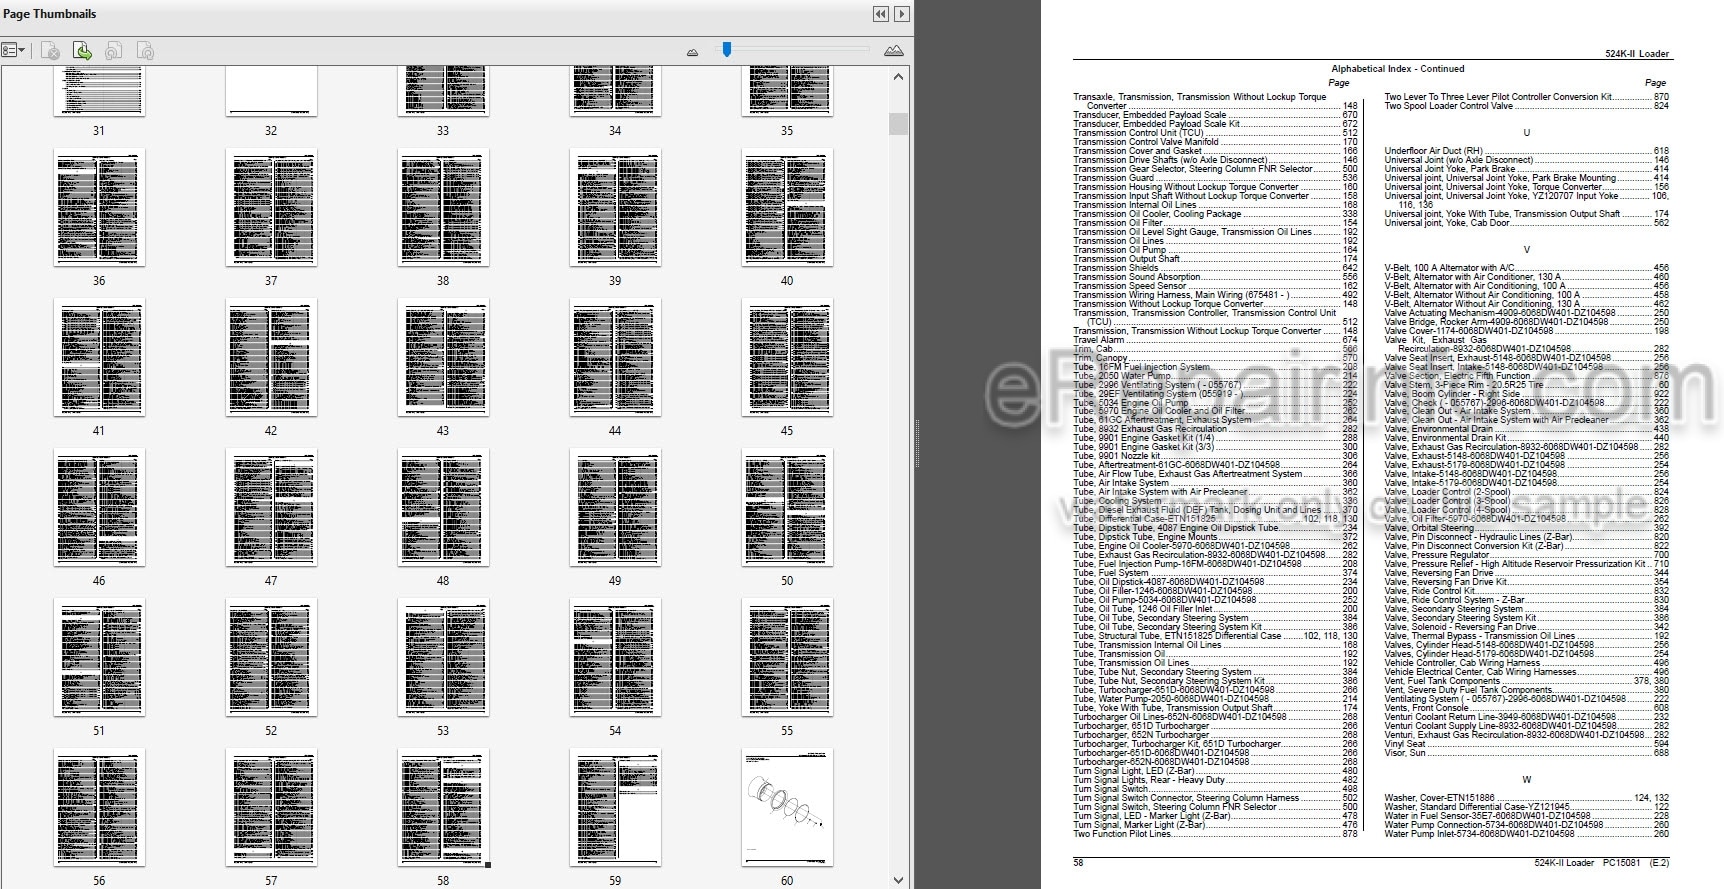Select page 55 thumbnail
Viewport: 1724px width, 889px height.
(x=787, y=658)
